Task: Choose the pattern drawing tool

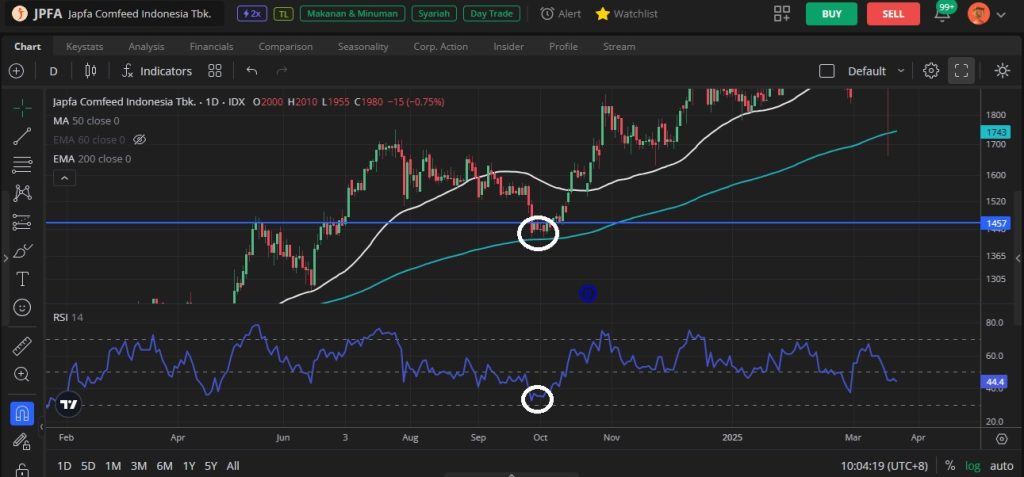Action: (x=22, y=193)
